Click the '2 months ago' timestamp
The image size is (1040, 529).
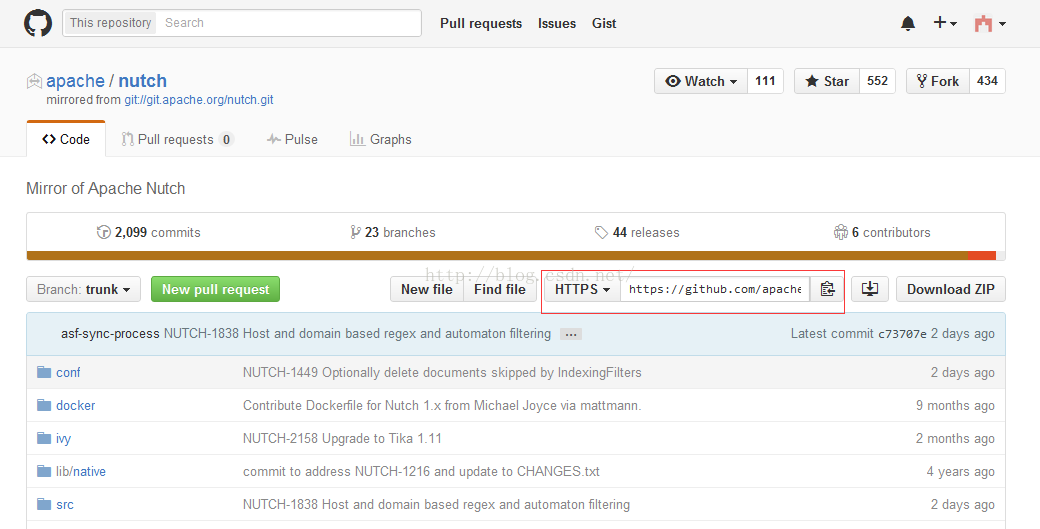955,439
